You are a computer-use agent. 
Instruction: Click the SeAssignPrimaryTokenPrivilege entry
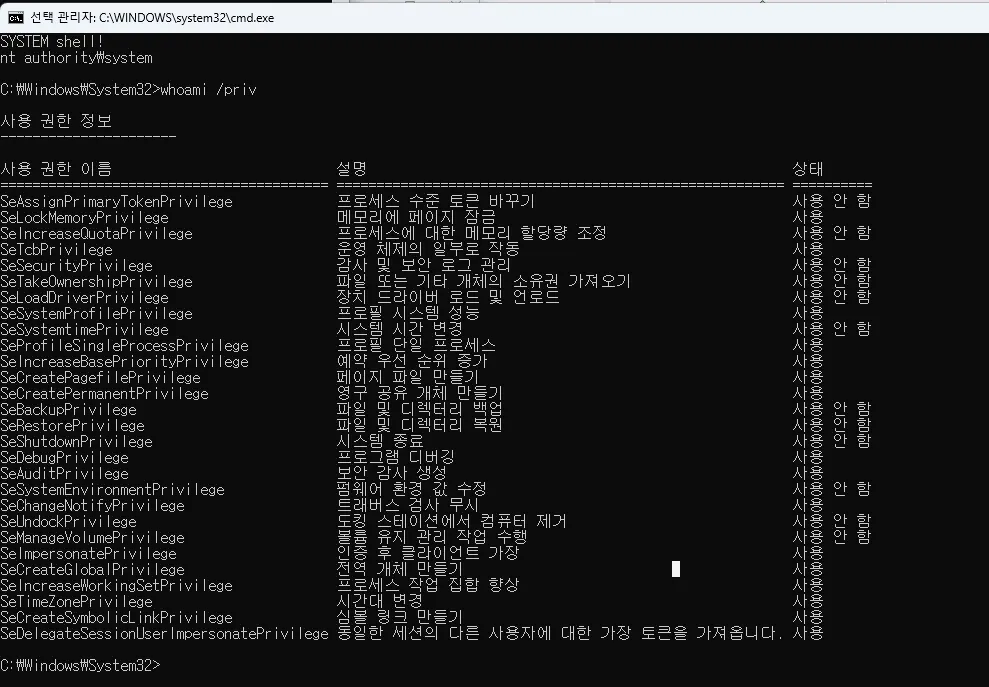[116, 201]
